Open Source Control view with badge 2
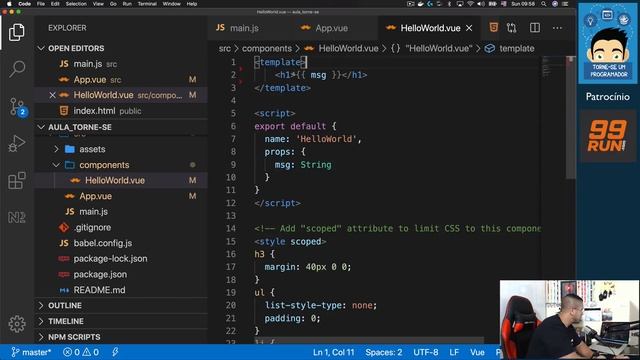This screenshot has width=640, height=360. pyautogui.click(x=17, y=107)
